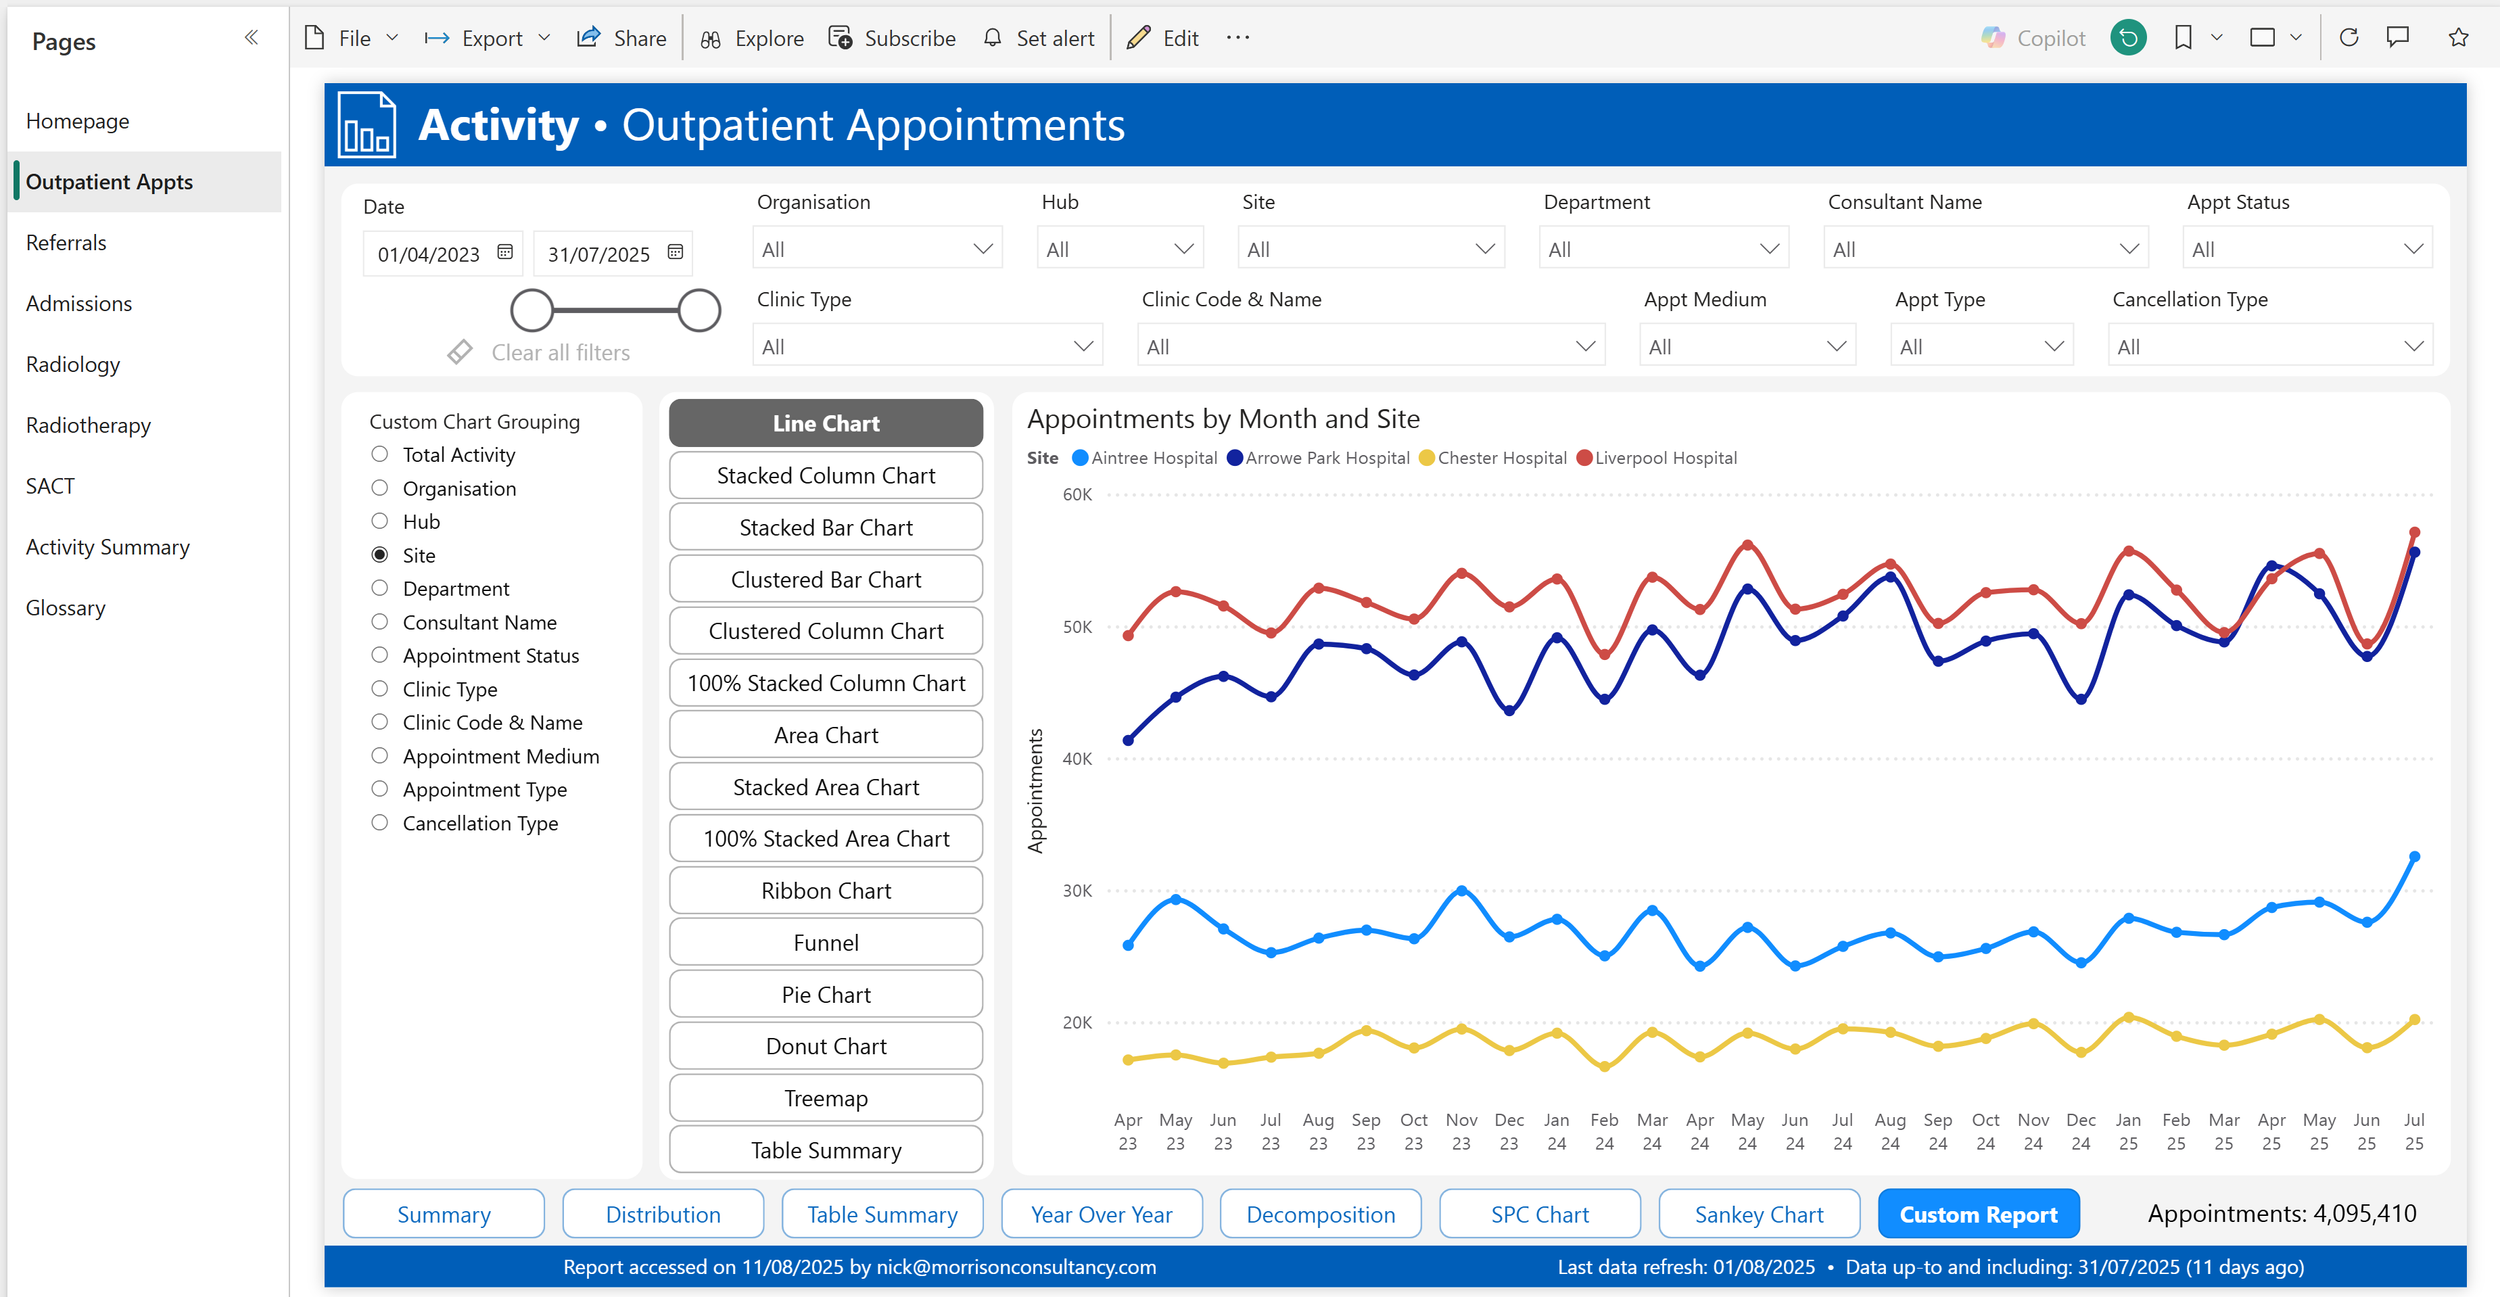
Task: Select the Total Activity radio button
Action: (x=380, y=455)
